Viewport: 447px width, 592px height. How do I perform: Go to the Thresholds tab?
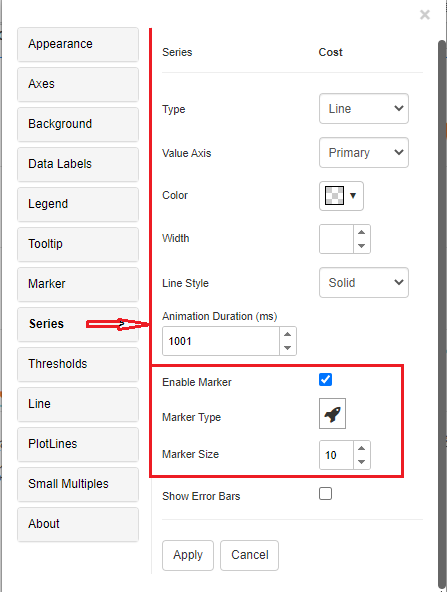(78, 364)
